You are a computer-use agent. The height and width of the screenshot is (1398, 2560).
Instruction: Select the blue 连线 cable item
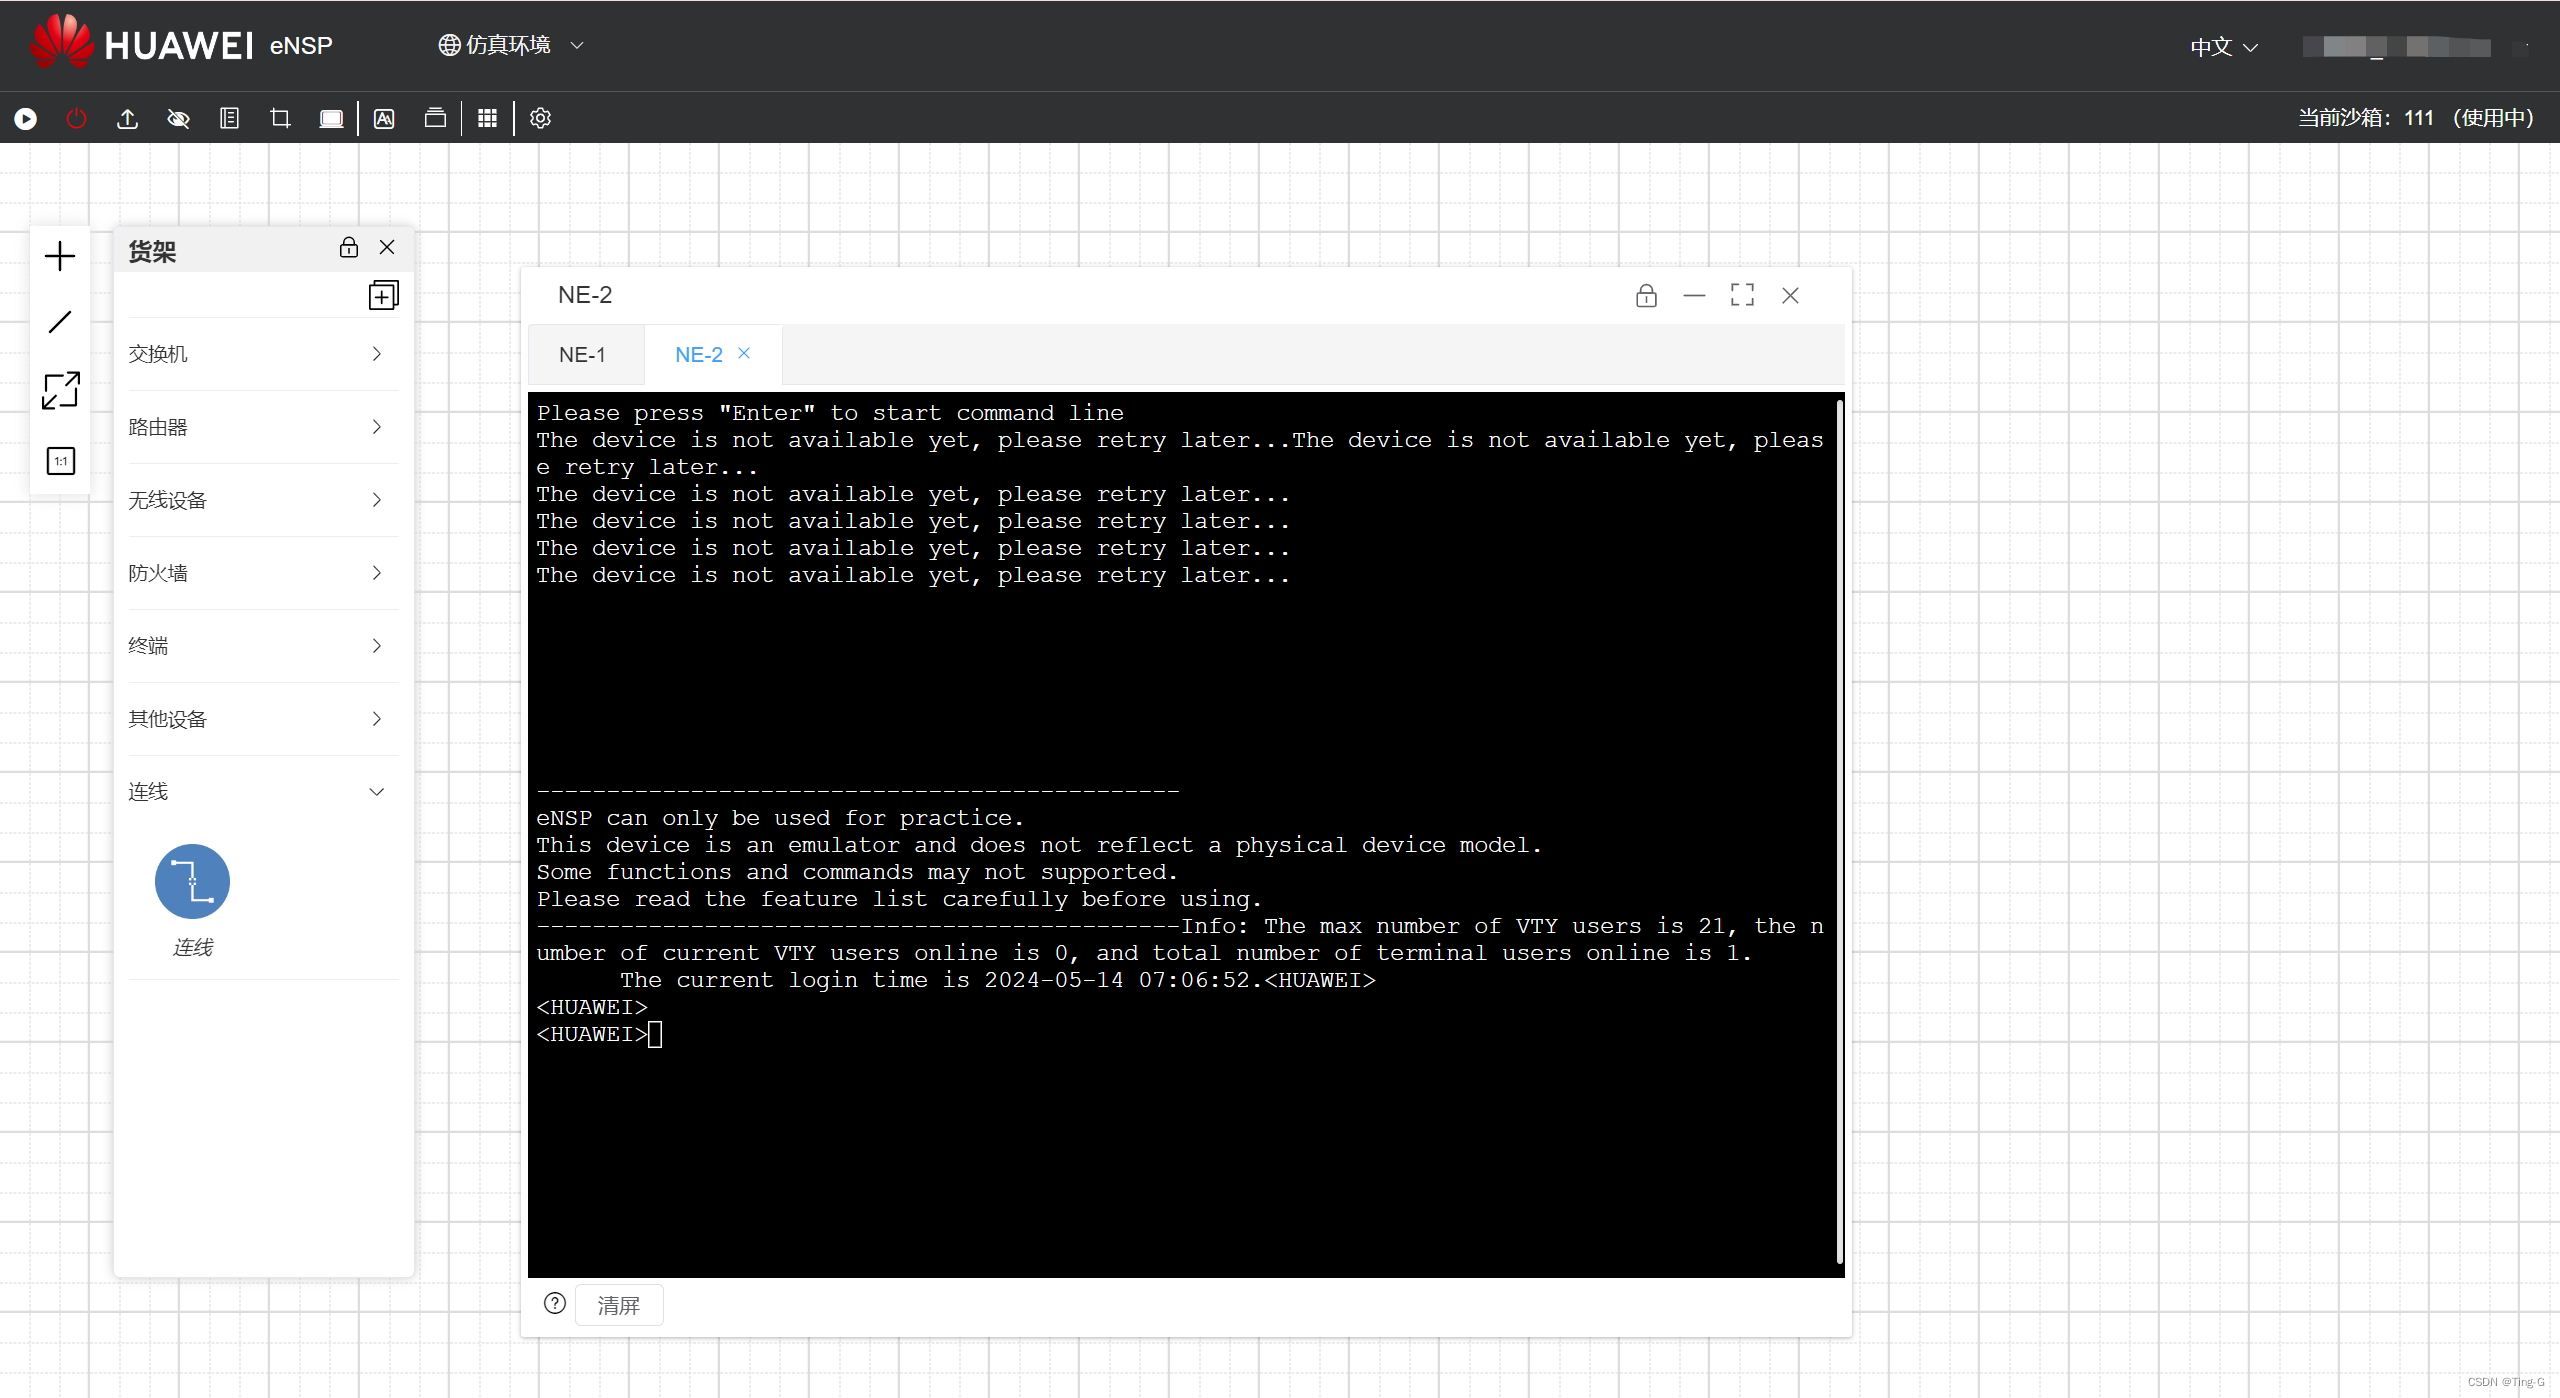(x=192, y=882)
